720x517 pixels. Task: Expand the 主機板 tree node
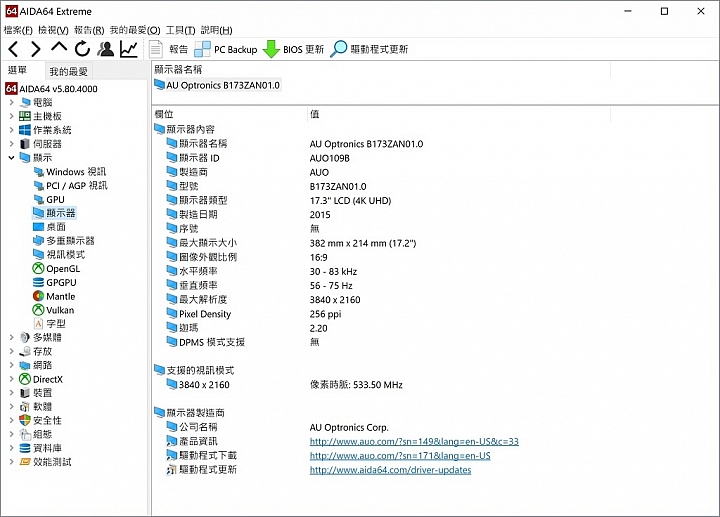pyautogui.click(x=11, y=116)
